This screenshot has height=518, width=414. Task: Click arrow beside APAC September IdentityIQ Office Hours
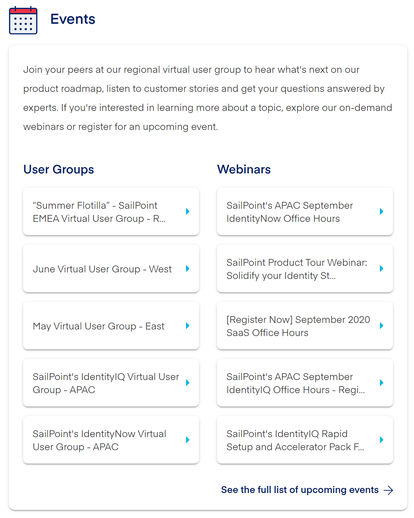tap(382, 383)
